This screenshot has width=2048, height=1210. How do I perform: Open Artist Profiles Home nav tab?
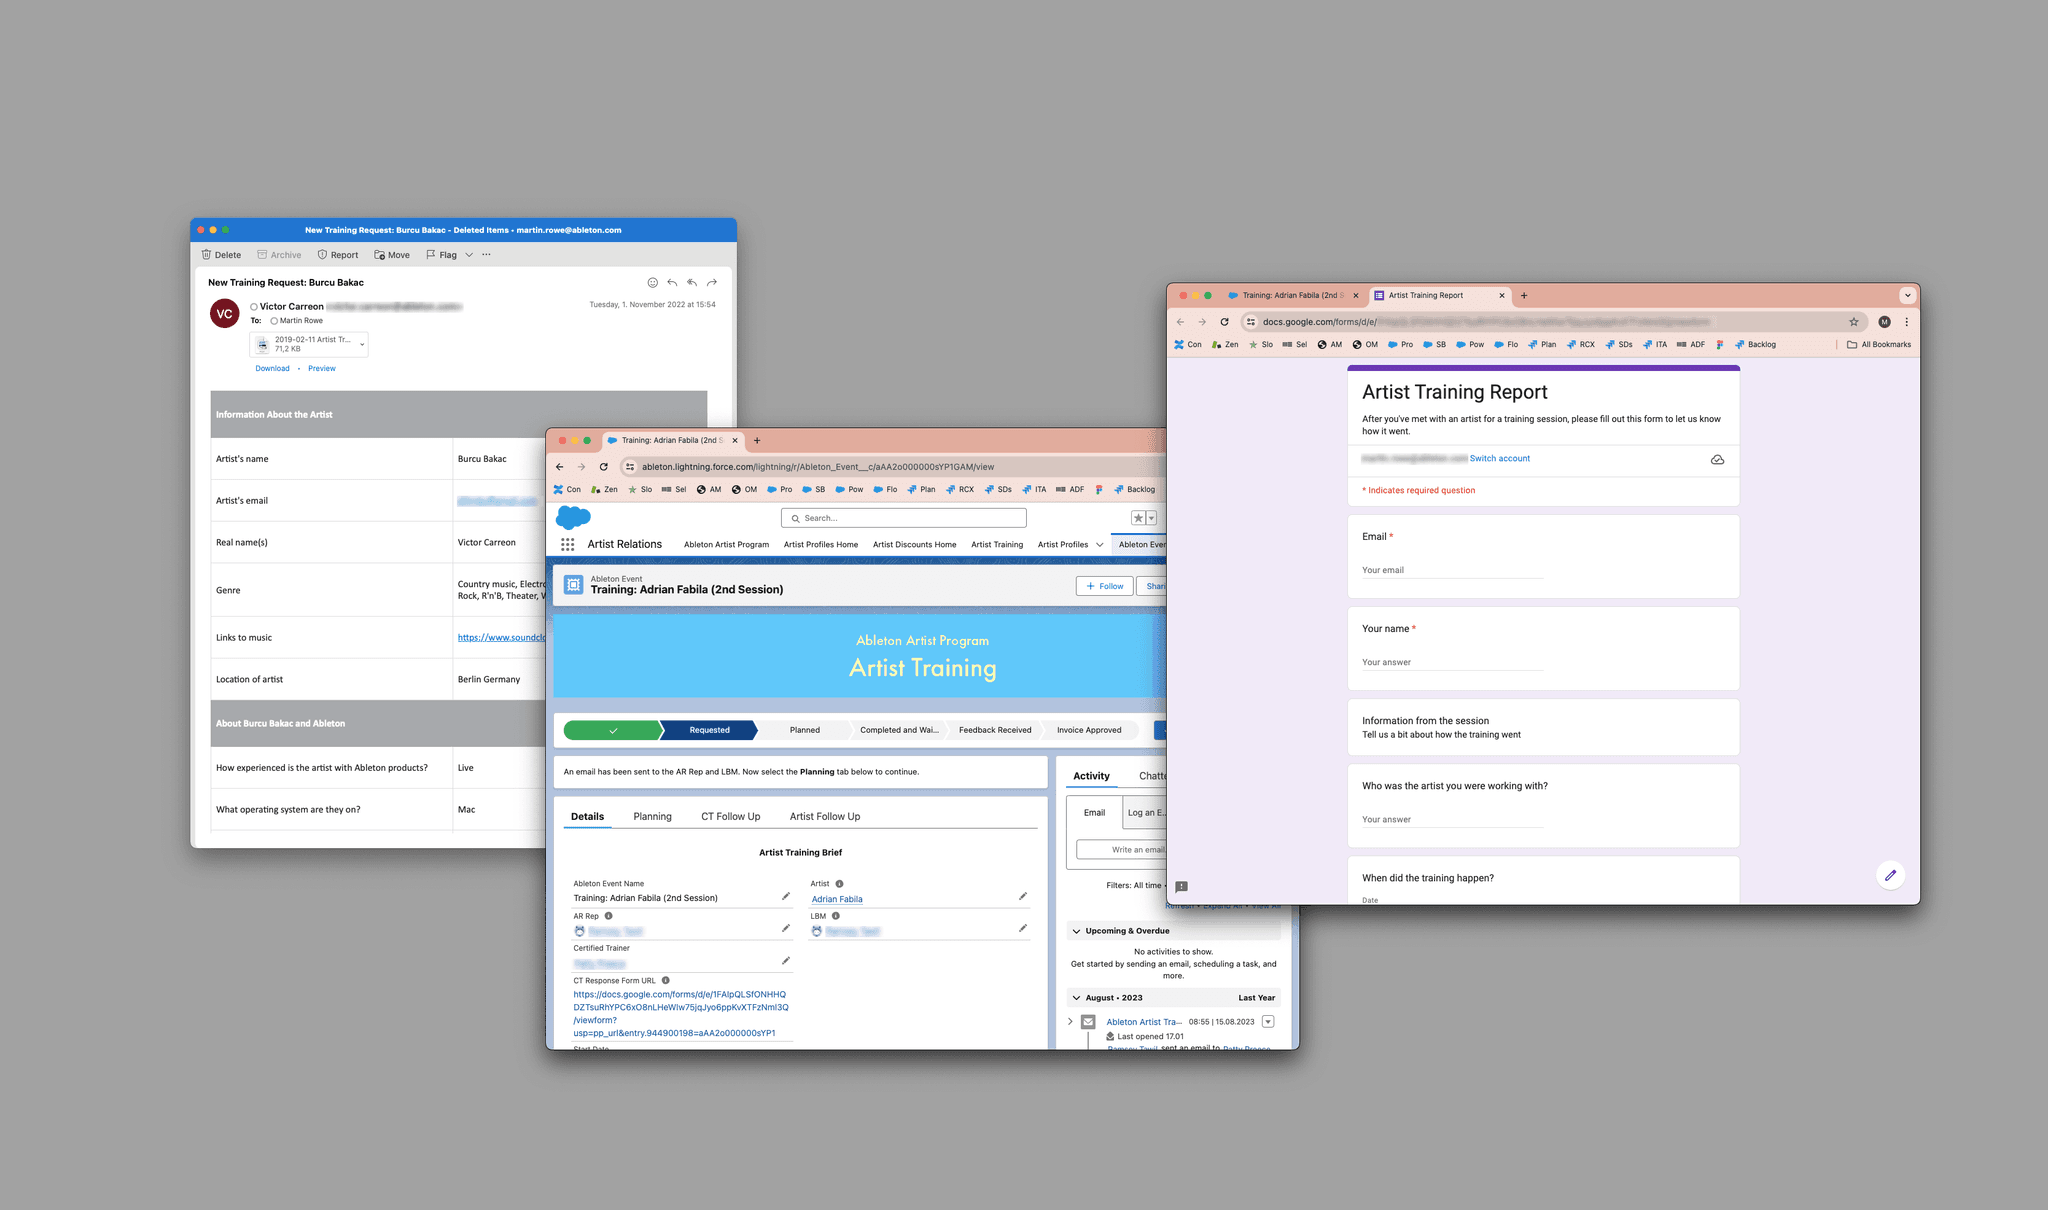click(821, 545)
